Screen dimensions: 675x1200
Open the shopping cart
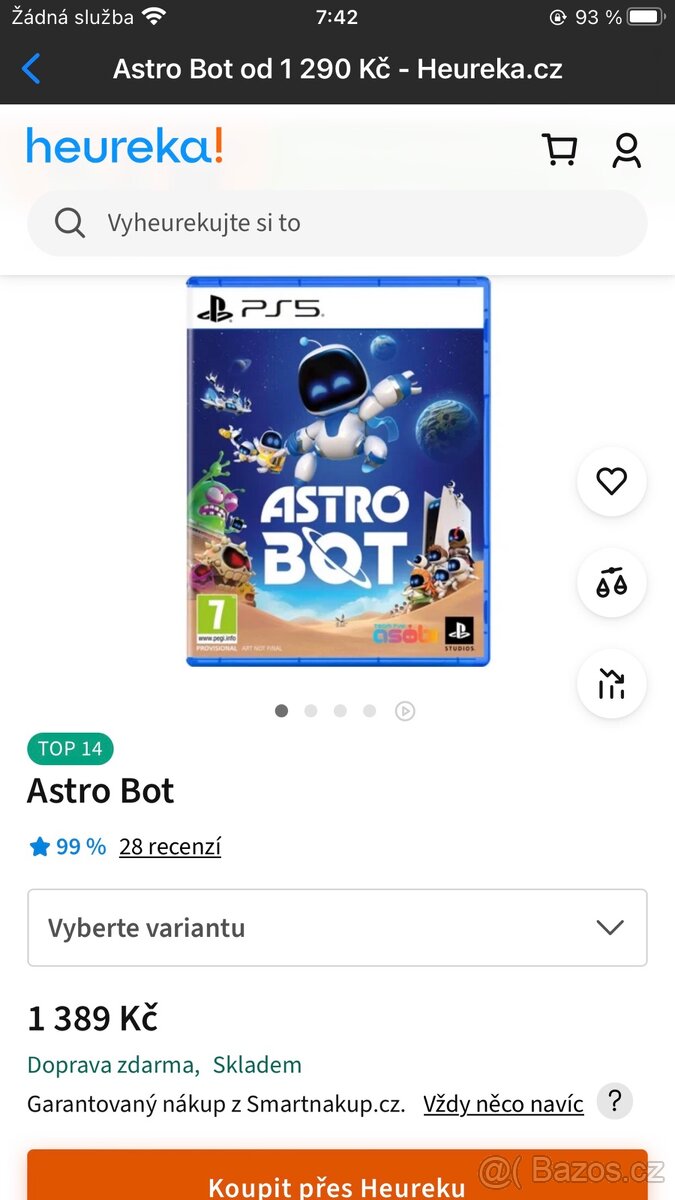pyautogui.click(x=559, y=150)
